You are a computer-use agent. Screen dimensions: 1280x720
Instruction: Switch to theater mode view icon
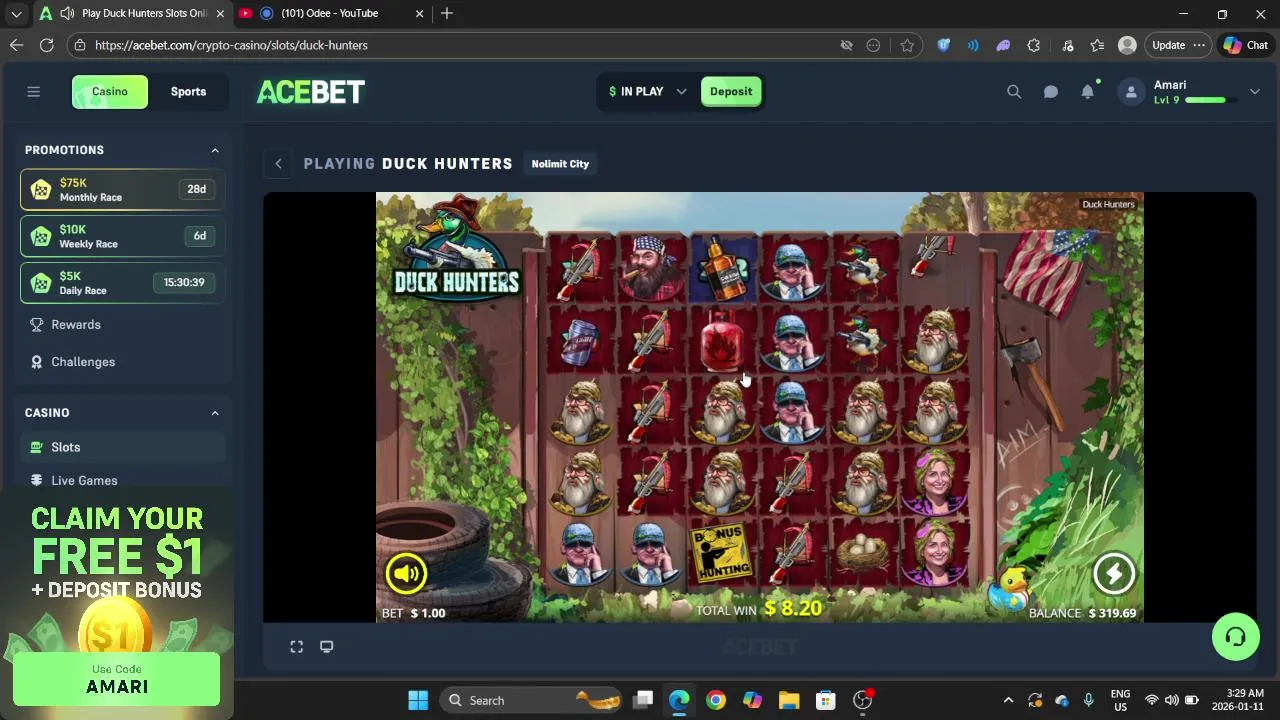pos(326,647)
